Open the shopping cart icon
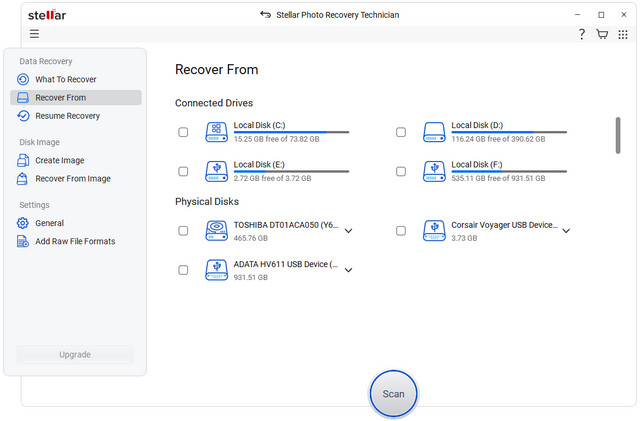The image size is (640, 421). [602, 34]
